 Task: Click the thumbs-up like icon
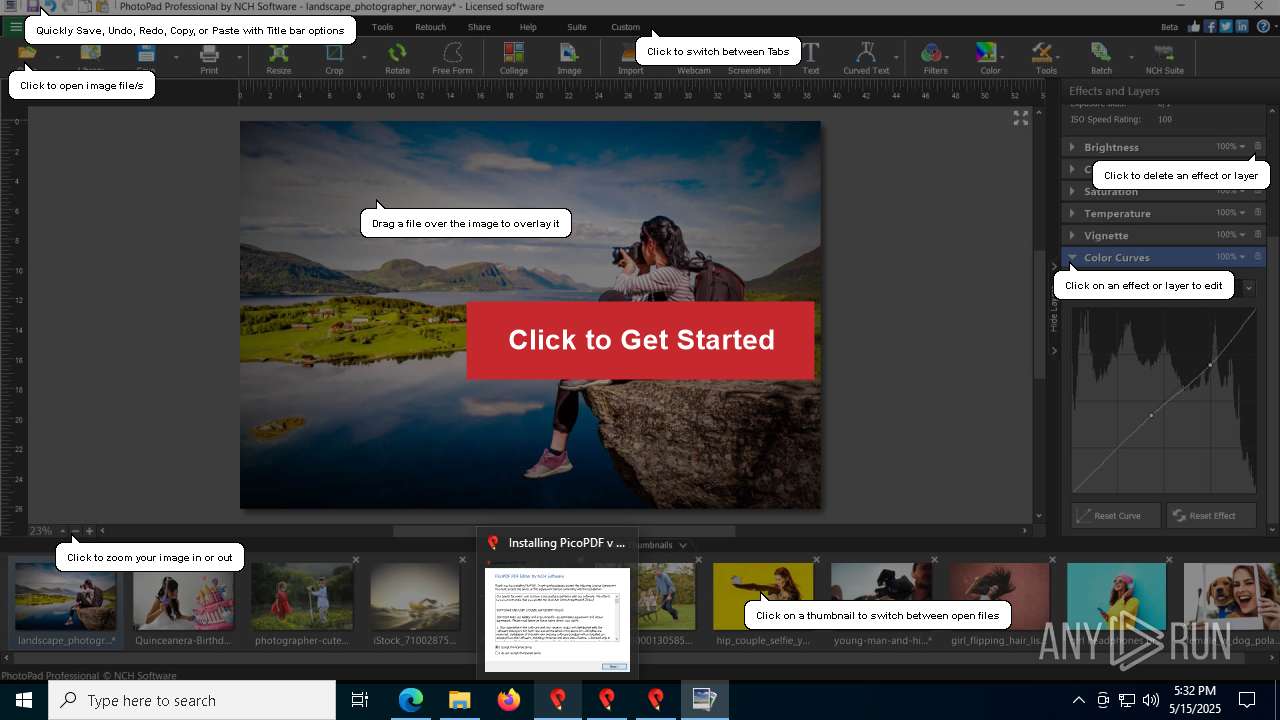[x=1193, y=27]
